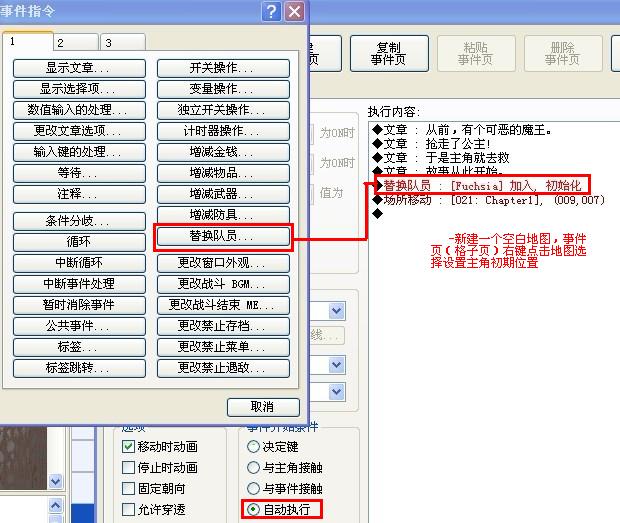Open the 增减武器 command
This screenshot has height=523, width=620.
pos(223,194)
